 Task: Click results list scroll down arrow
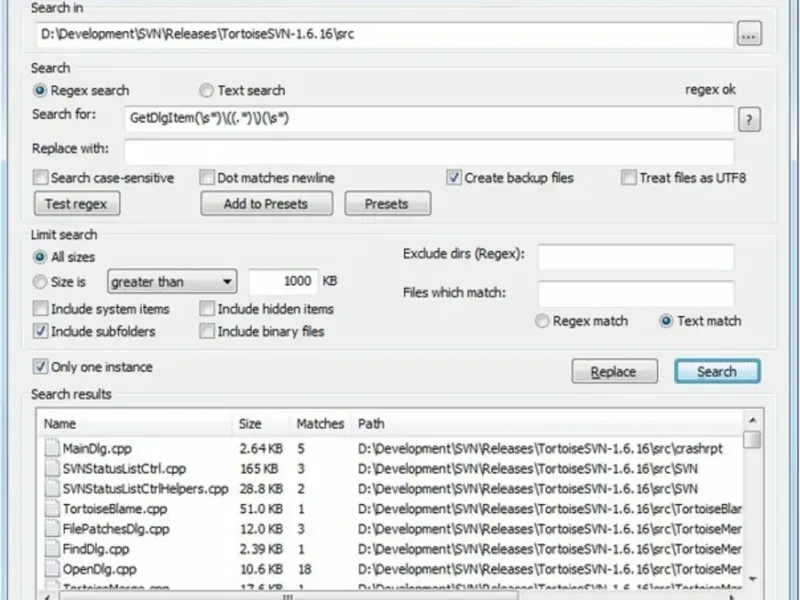753,579
